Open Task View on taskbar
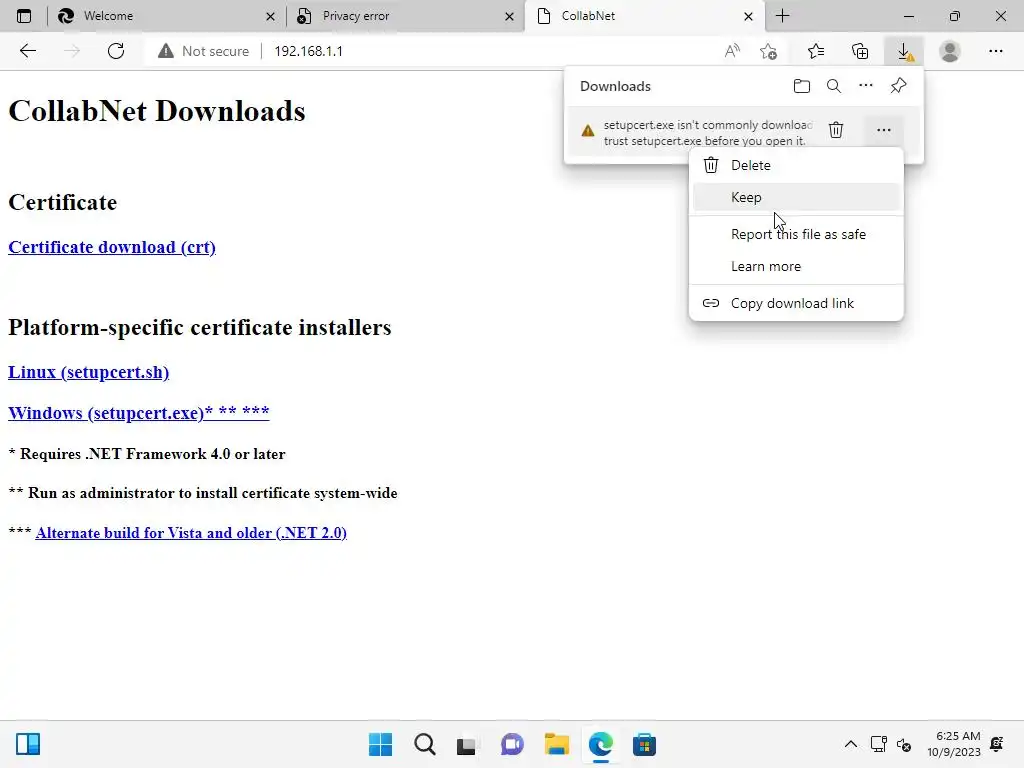This screenshot has width=1024, height=768. (x=466, y=744)
